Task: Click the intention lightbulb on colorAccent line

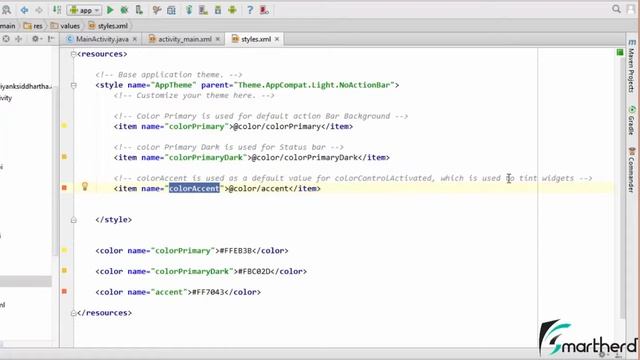Action: pos(85,187)
